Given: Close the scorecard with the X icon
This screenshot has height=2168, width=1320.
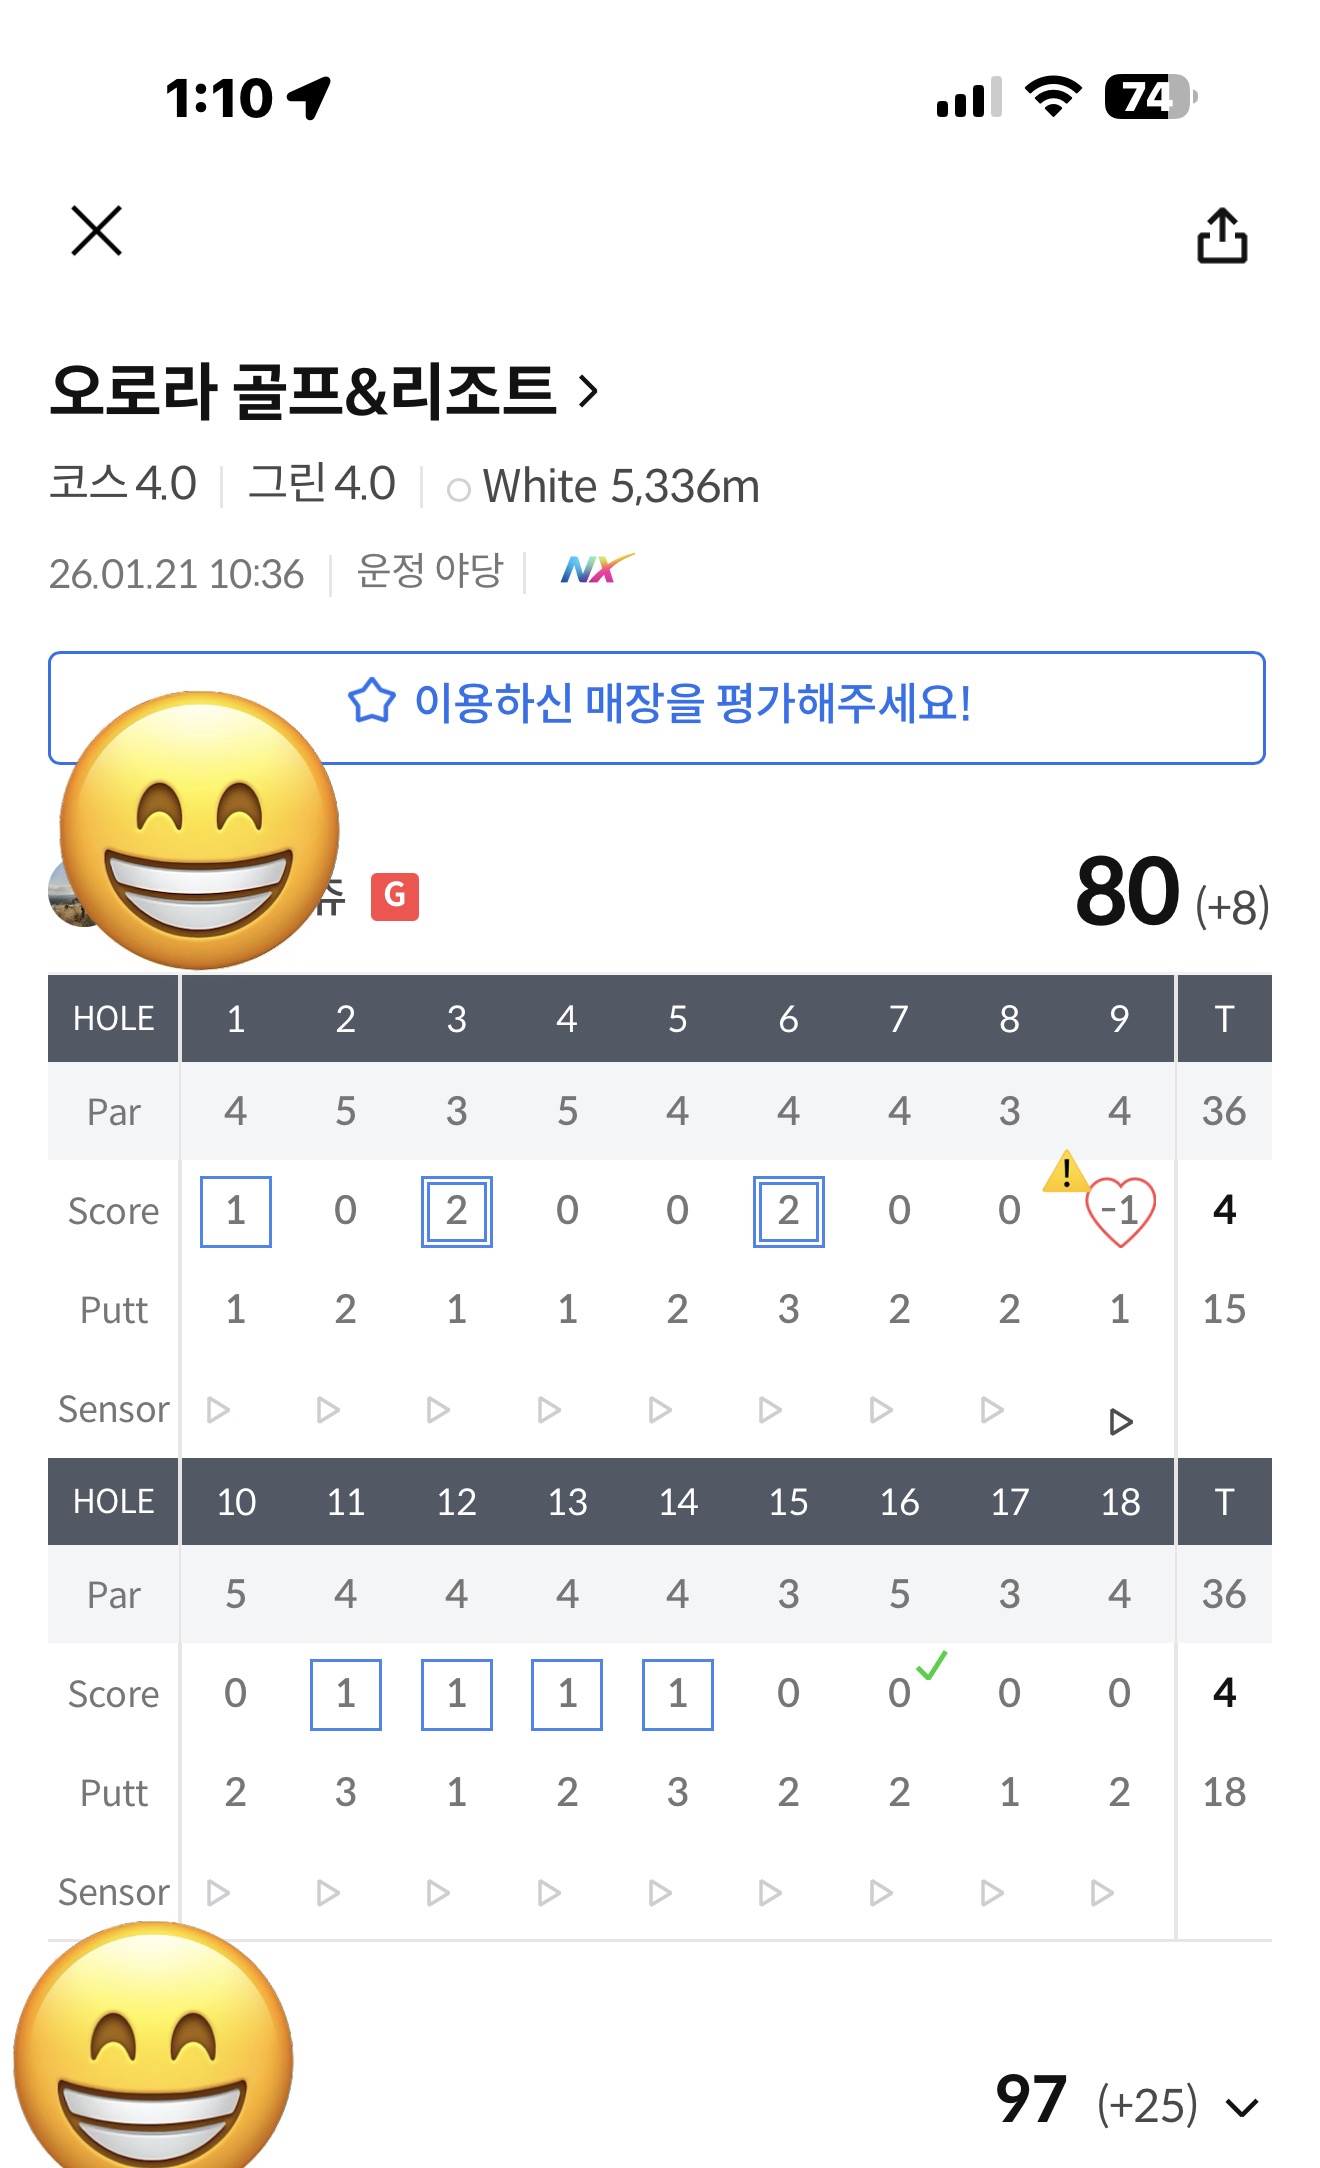Looking at the screenshot, I should (97, 231).
